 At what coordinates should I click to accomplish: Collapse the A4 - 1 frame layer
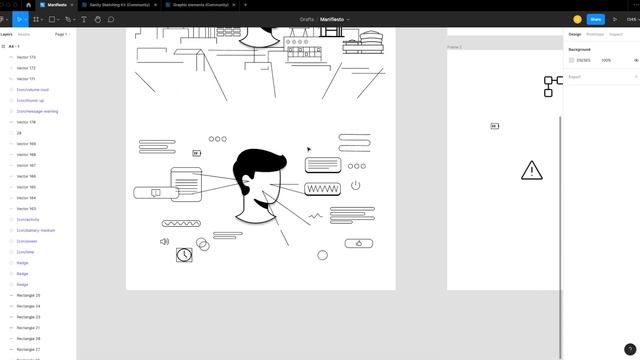point(3,47)
